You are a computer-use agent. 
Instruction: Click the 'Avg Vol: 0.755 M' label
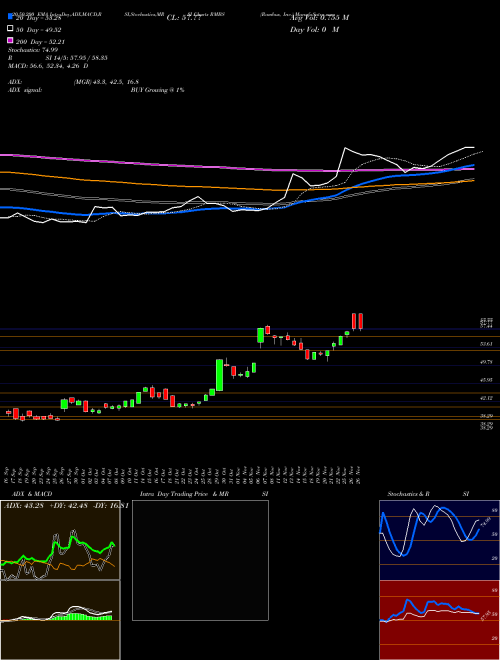[x=319, y=18]
